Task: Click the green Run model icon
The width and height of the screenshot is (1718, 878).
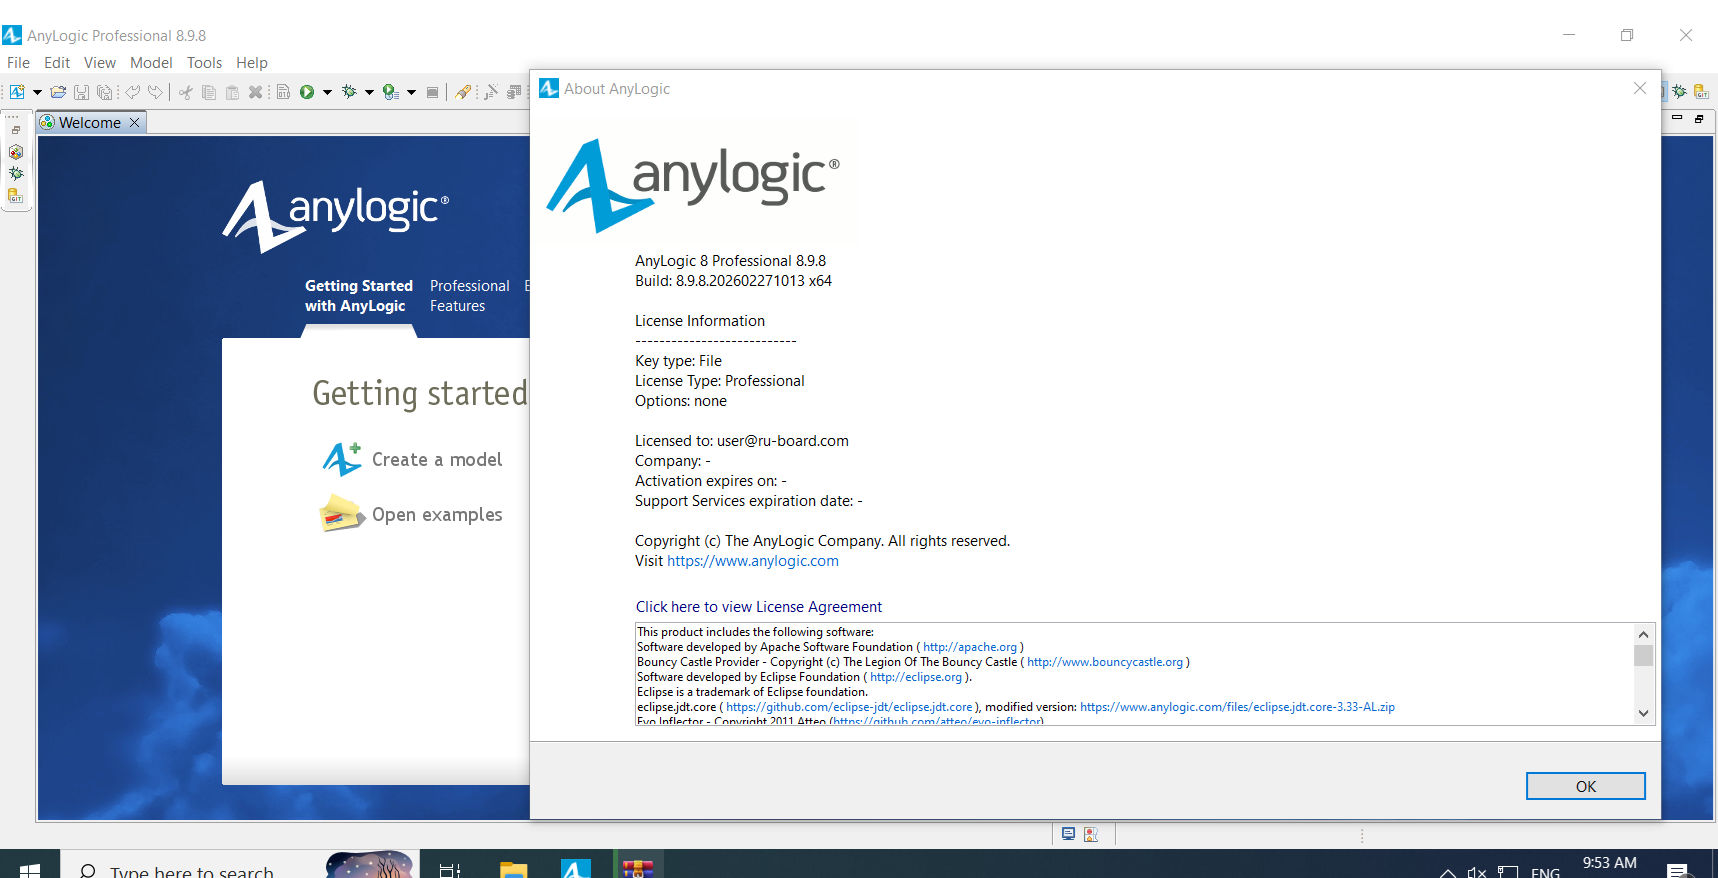Action: click(307, 92)
